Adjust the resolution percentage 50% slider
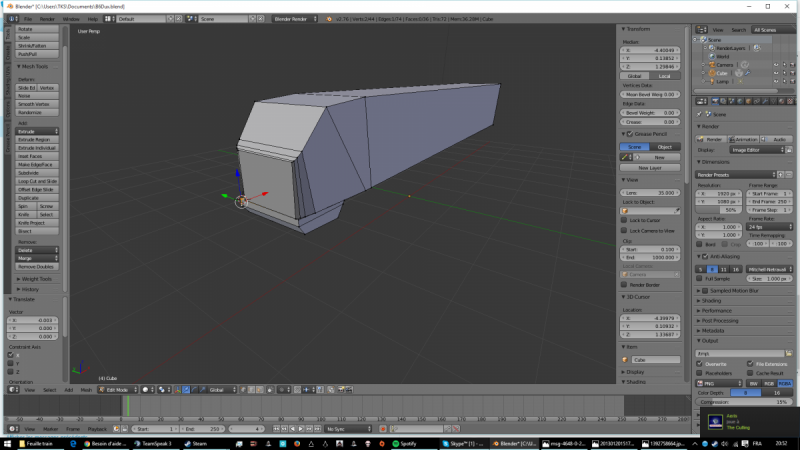Viewport: 800px width, 450px height. pos(719,210)
